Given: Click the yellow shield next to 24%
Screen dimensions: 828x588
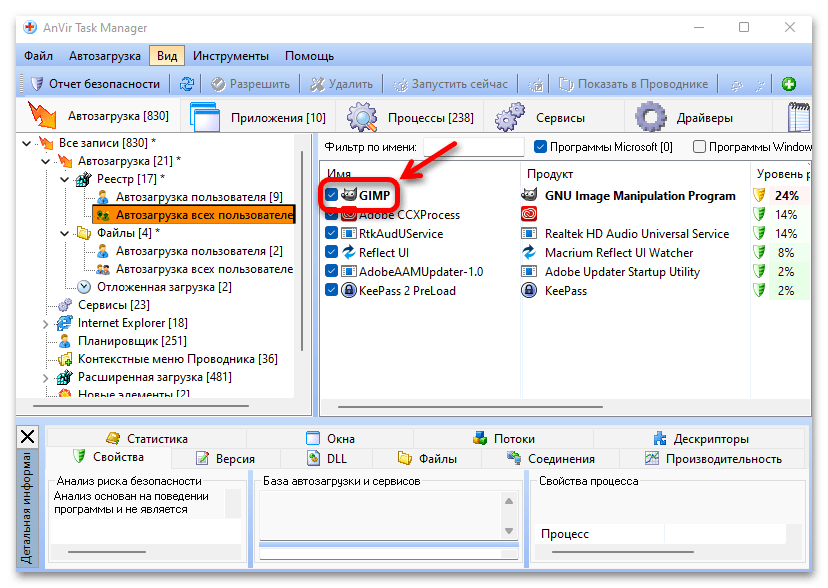Looking at the screenshot, I should tap(759, 195).
